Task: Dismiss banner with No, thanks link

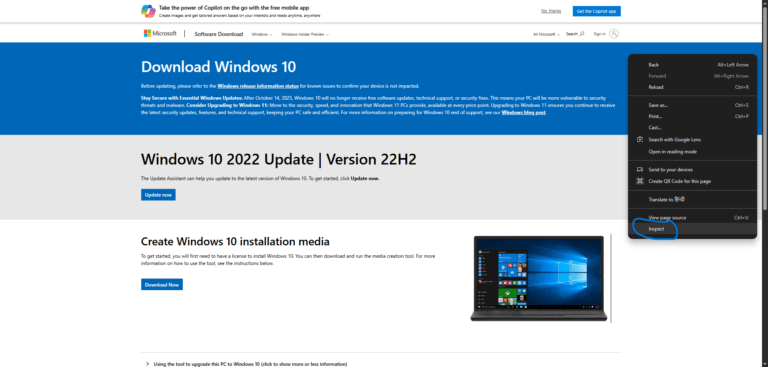Action: tap(551, 11)
